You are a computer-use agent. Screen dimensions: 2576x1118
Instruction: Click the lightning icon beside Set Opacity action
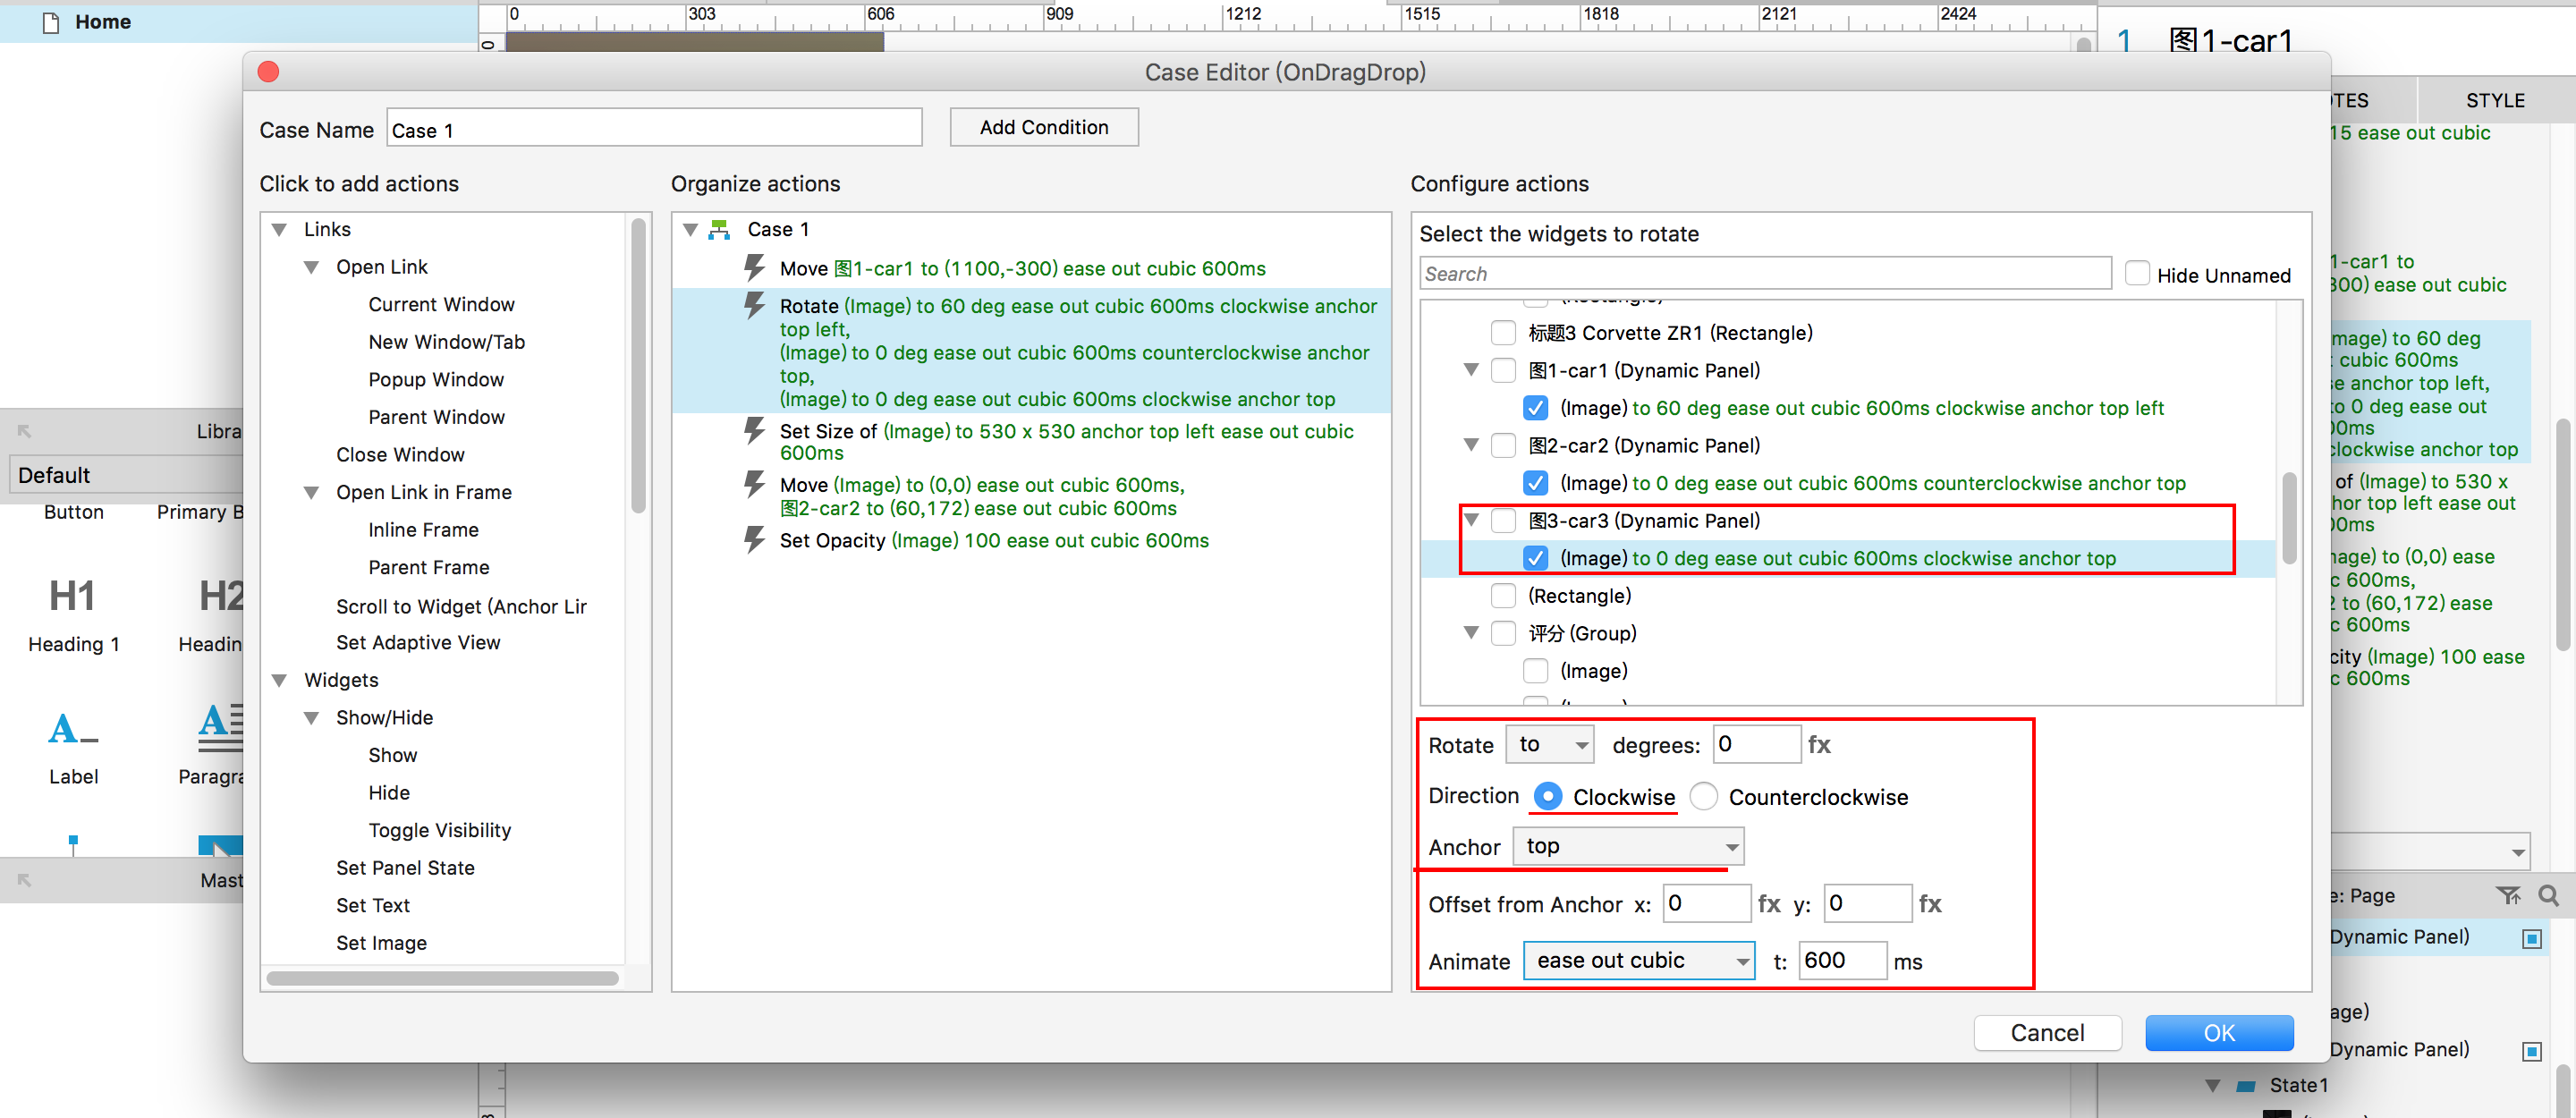[754, 540]
